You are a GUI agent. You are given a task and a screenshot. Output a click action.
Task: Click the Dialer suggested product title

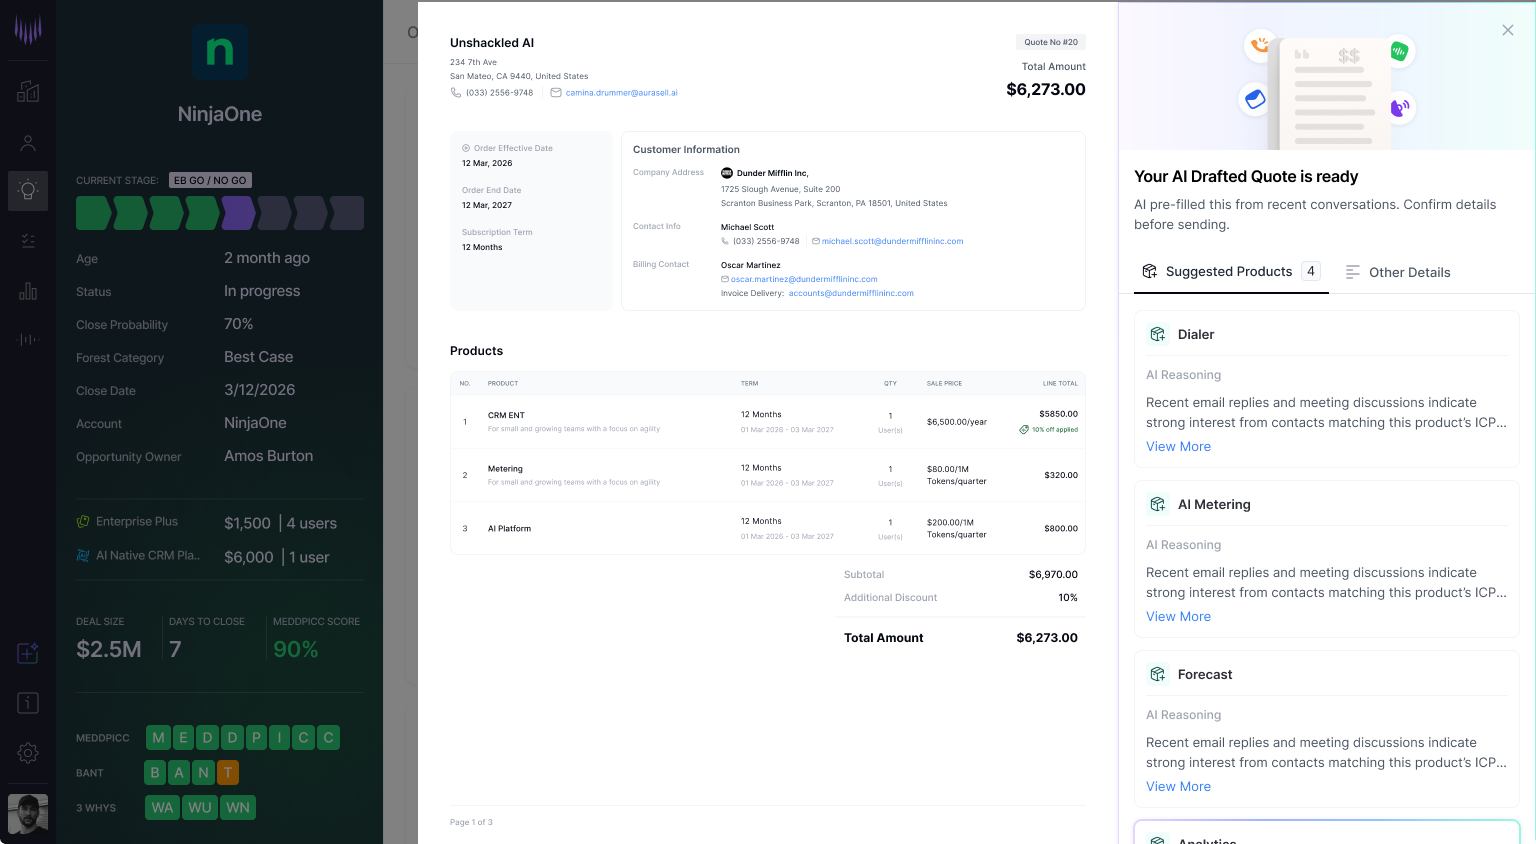coord(1196,335)
